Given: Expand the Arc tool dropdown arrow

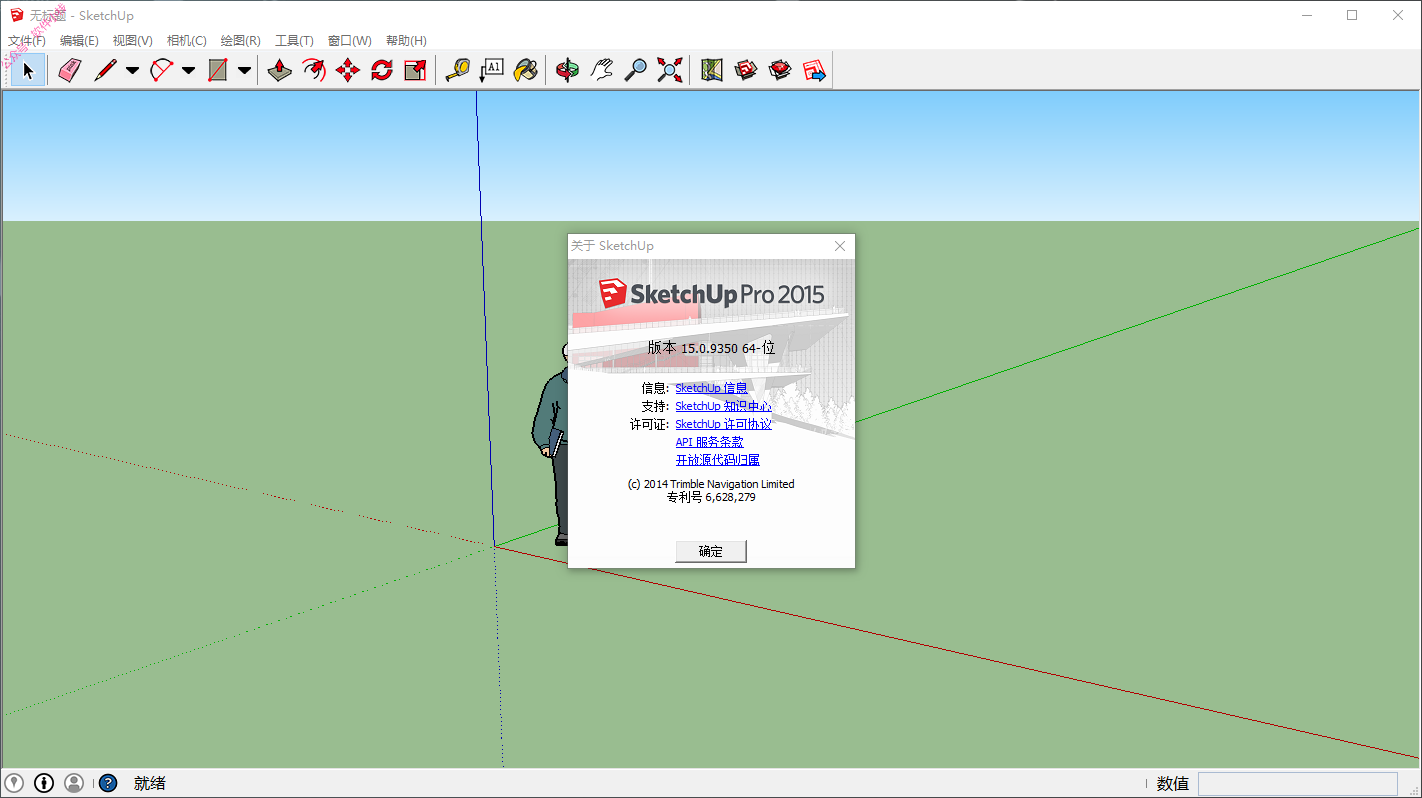Looking at the screenshot, I should point(188,70).
